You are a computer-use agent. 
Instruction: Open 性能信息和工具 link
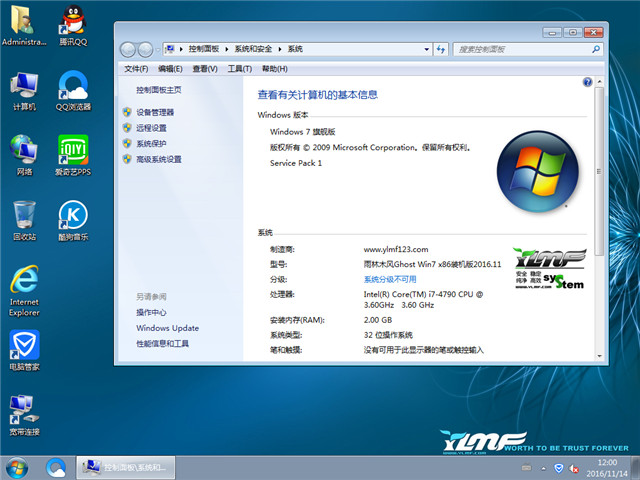tap(162, 343)
